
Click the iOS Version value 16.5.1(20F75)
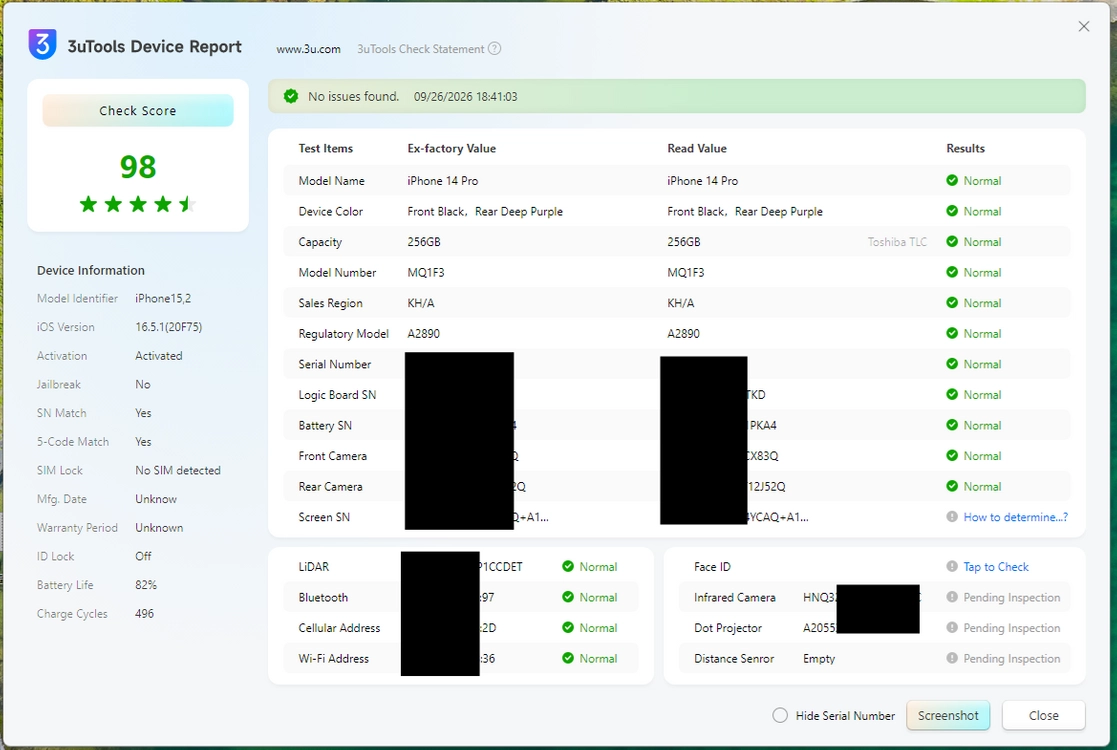point(169,327)
